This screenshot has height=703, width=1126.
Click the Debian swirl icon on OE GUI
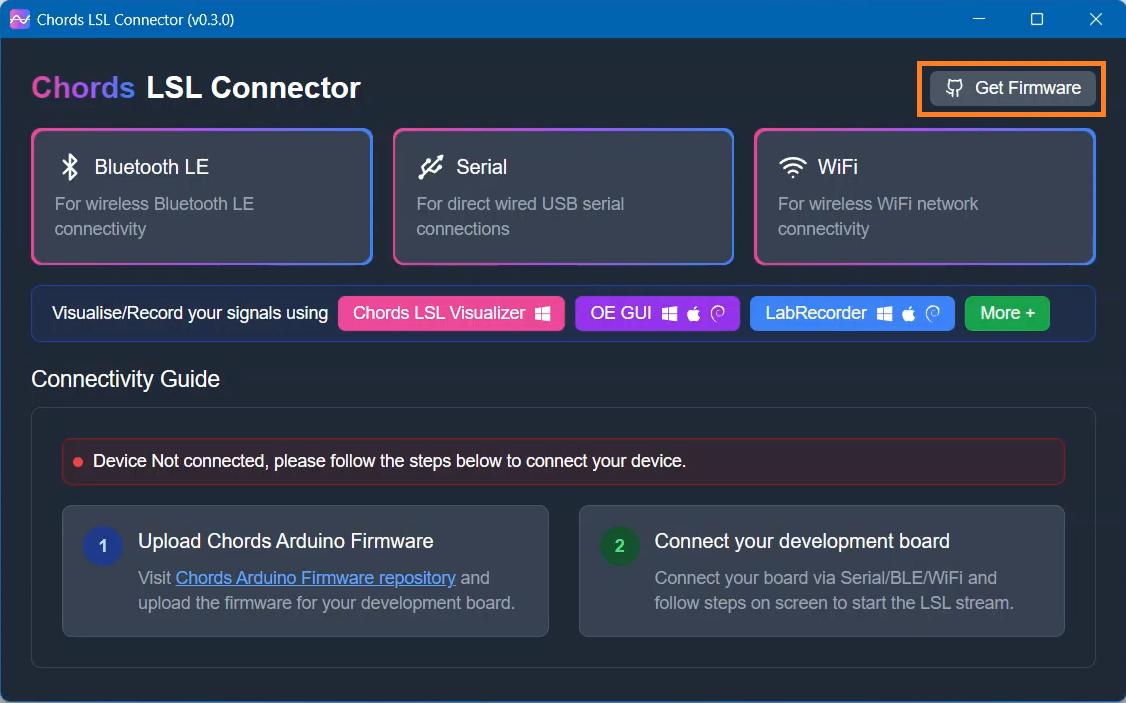pos(717,314)
